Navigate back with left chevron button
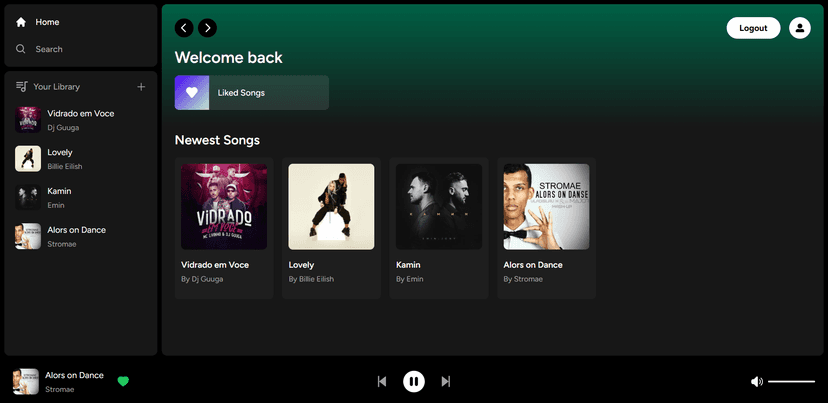 [184, 28]
